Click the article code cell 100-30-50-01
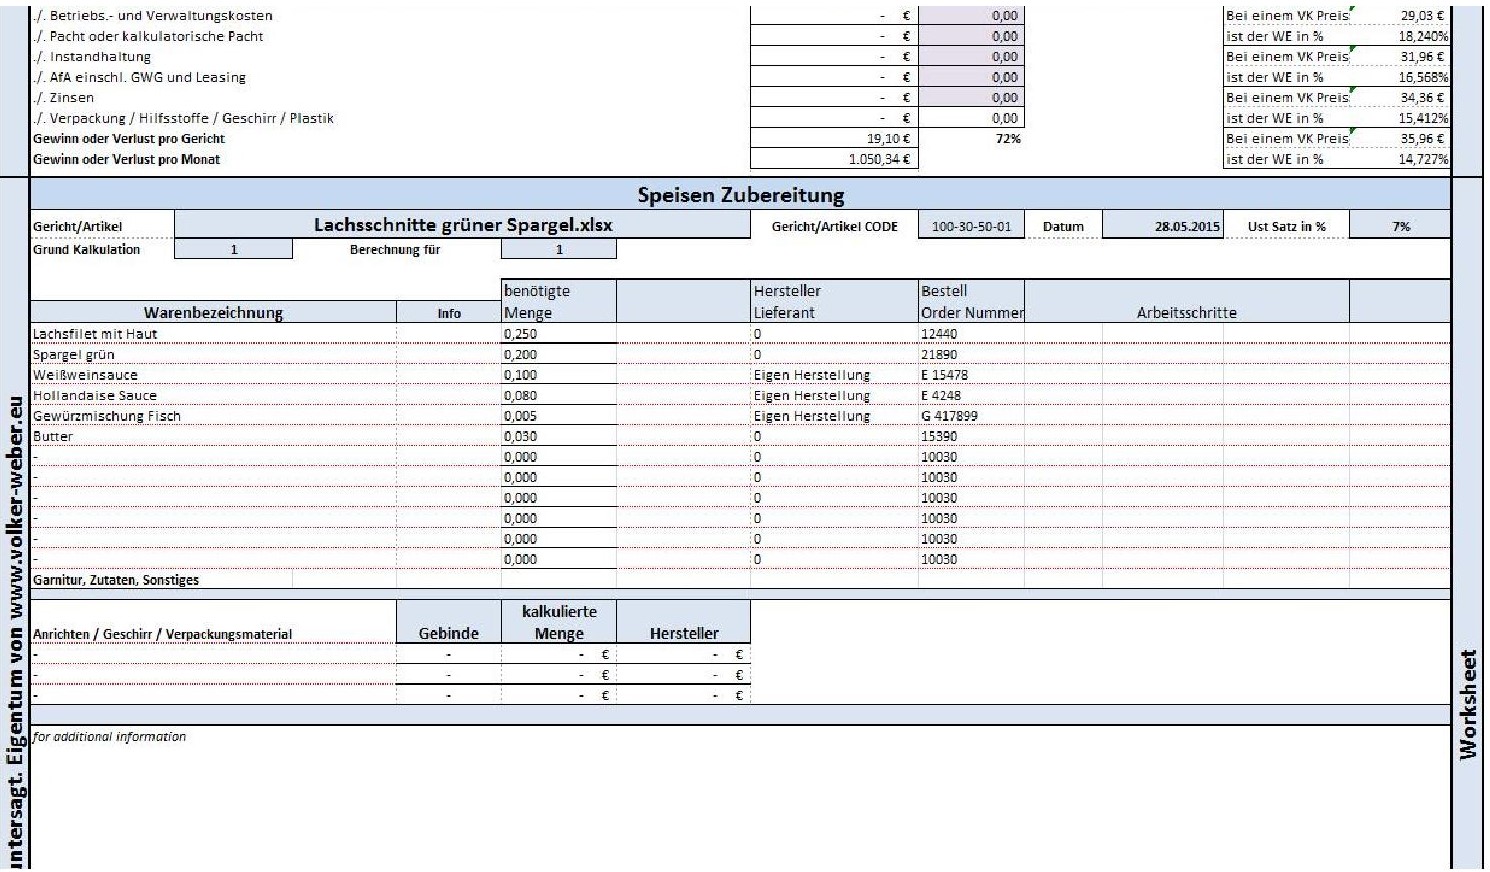This screenshot has width=1490, height=872. click(971, 227)
